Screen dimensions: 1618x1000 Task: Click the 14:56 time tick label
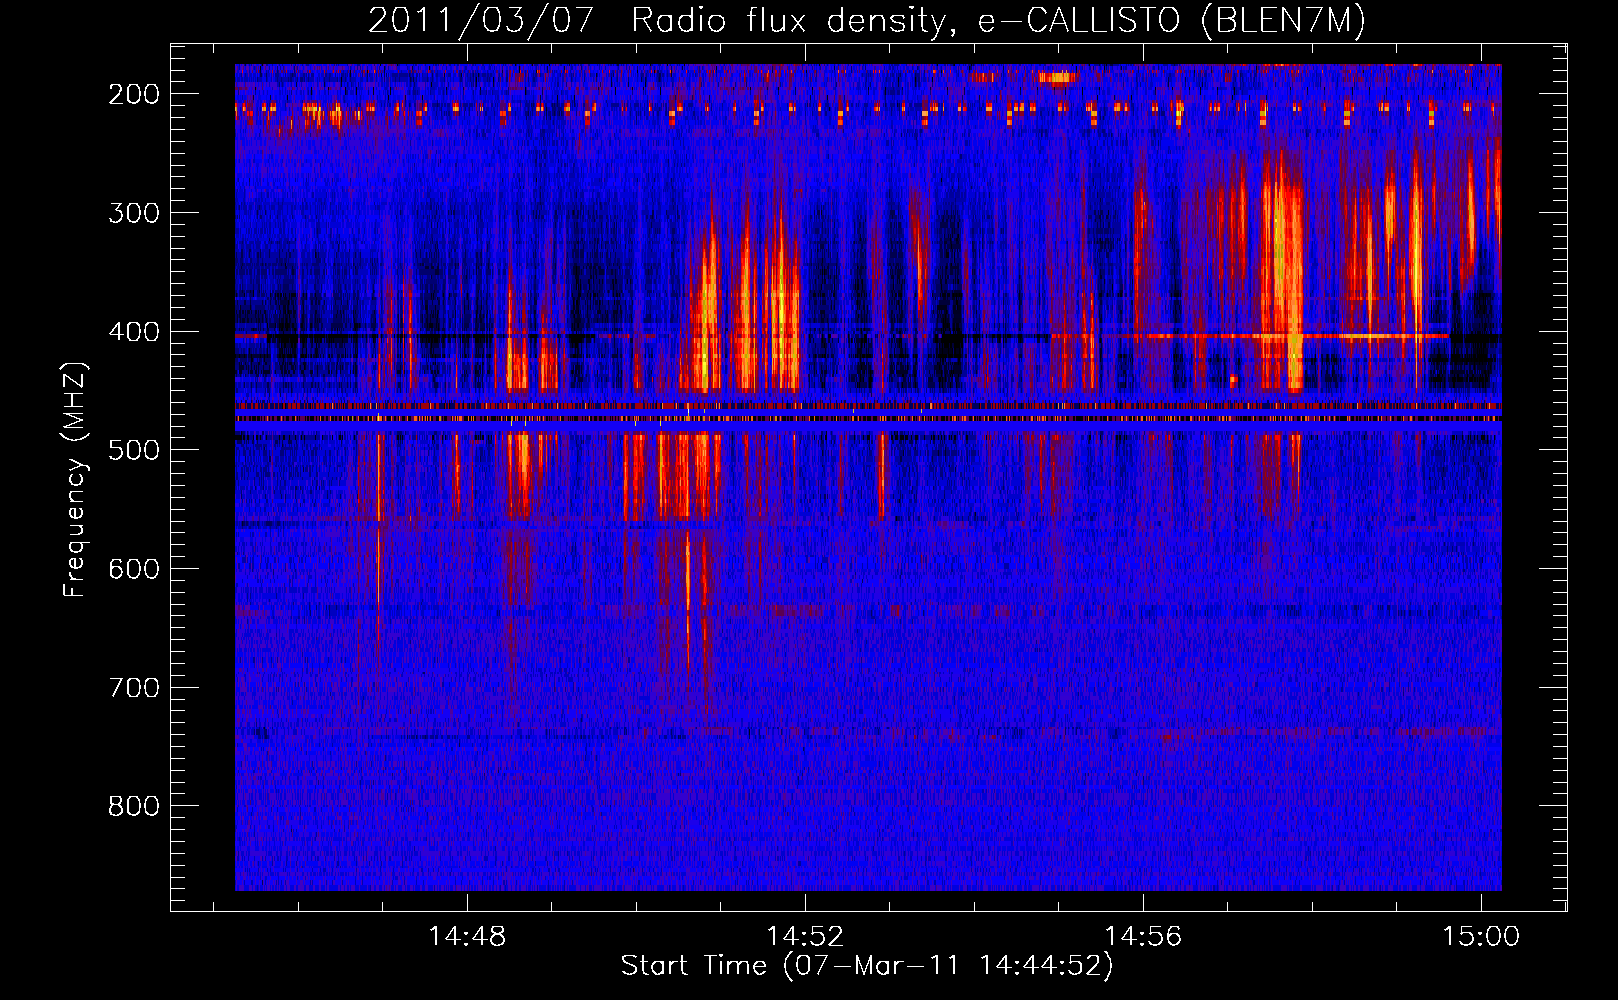click(x=1143, y=937)
